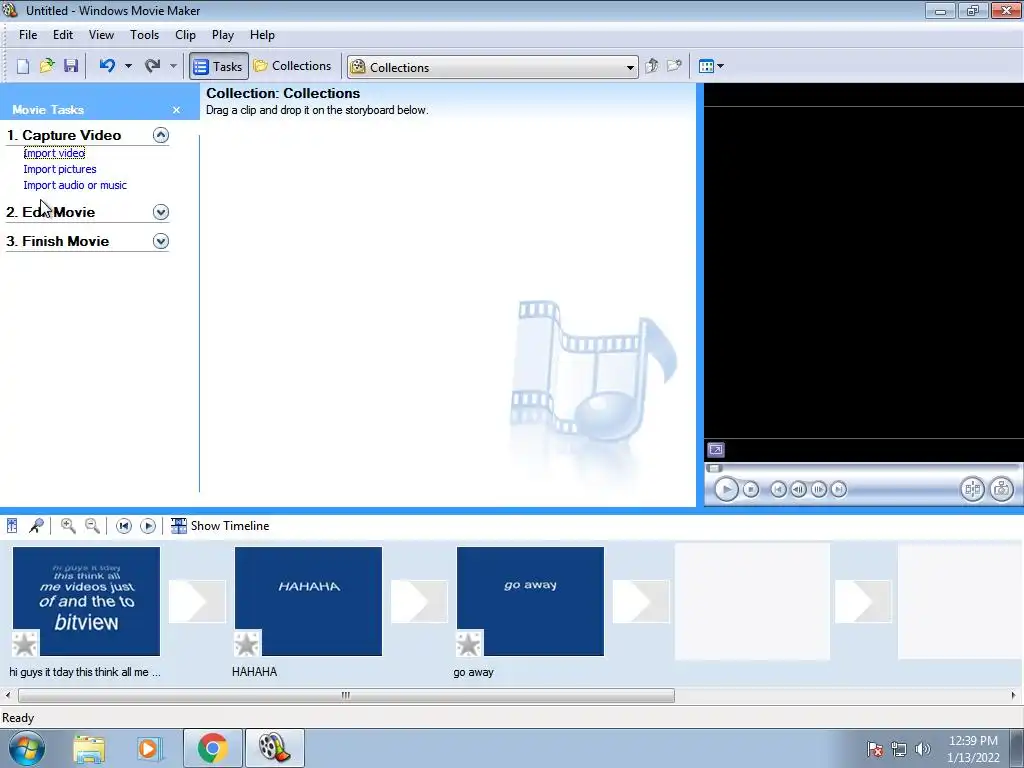Expand the Finish Movie section
1024x768 pixels.
click(x=161, y=242)
